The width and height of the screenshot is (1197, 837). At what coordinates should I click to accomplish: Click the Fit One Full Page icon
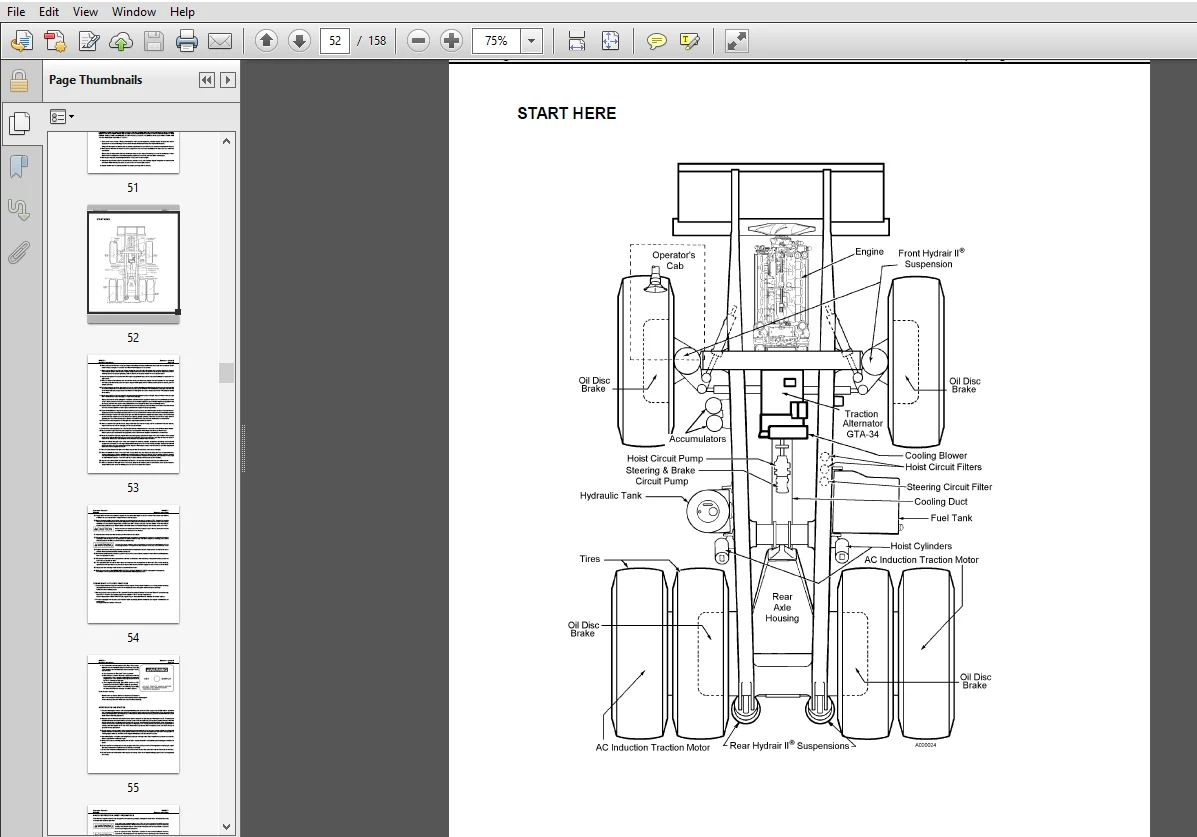tap(610, 41)
